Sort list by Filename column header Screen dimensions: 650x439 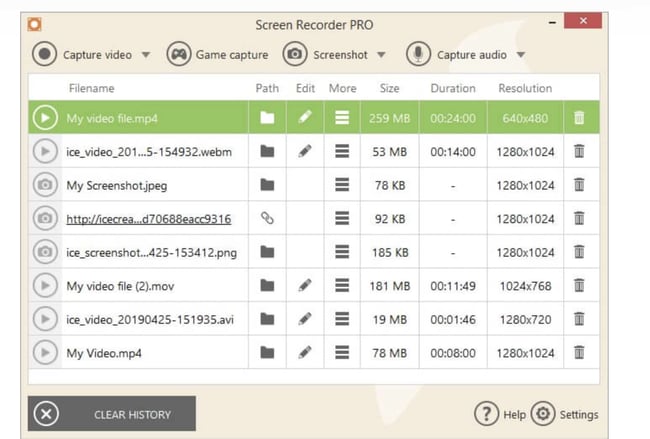pyautogui.click(x=91, y=88)
